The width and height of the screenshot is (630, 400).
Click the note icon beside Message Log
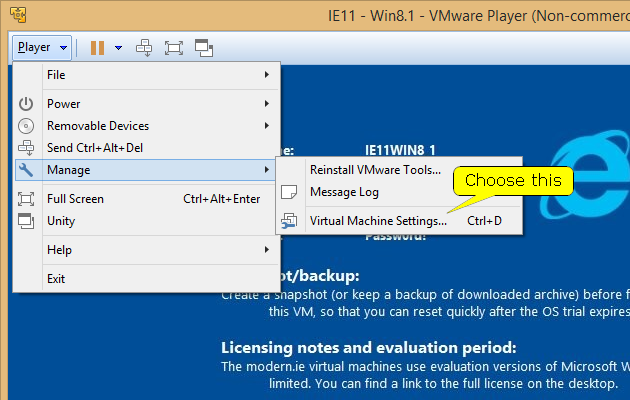(x=289, y=192)
